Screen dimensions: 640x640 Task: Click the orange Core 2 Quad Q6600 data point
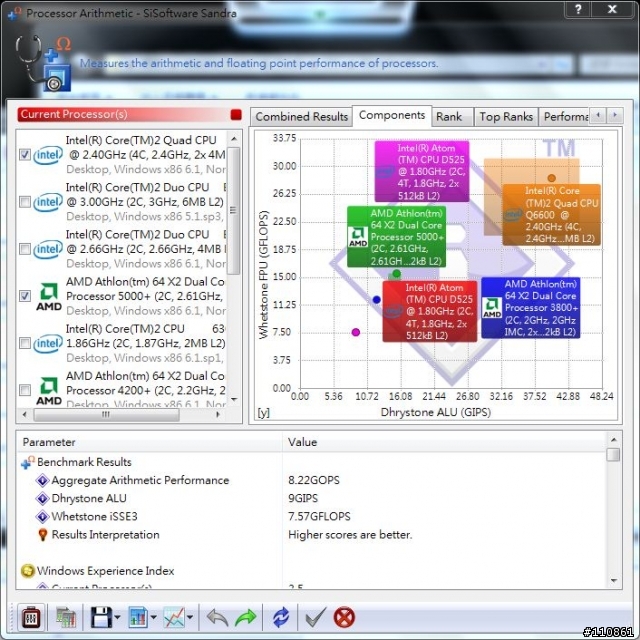point(551,178)
